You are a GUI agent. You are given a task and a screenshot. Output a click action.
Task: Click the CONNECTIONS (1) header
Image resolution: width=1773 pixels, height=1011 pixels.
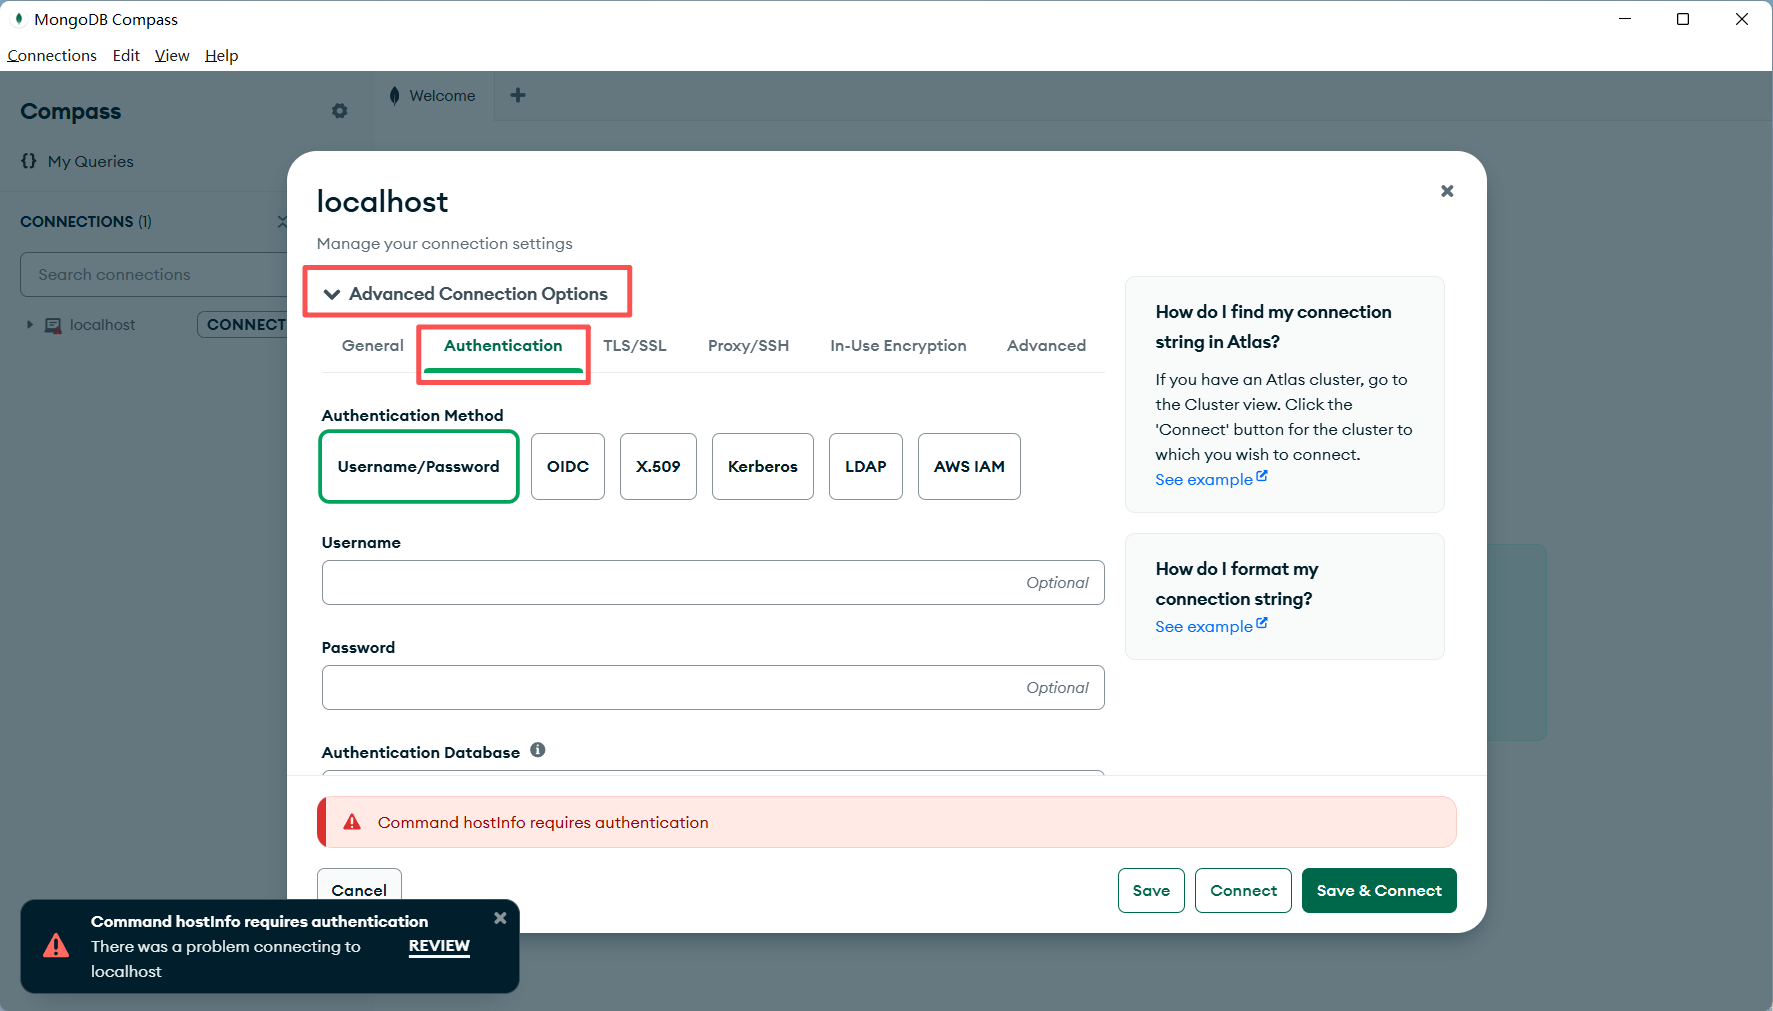(x=86, y=221)
